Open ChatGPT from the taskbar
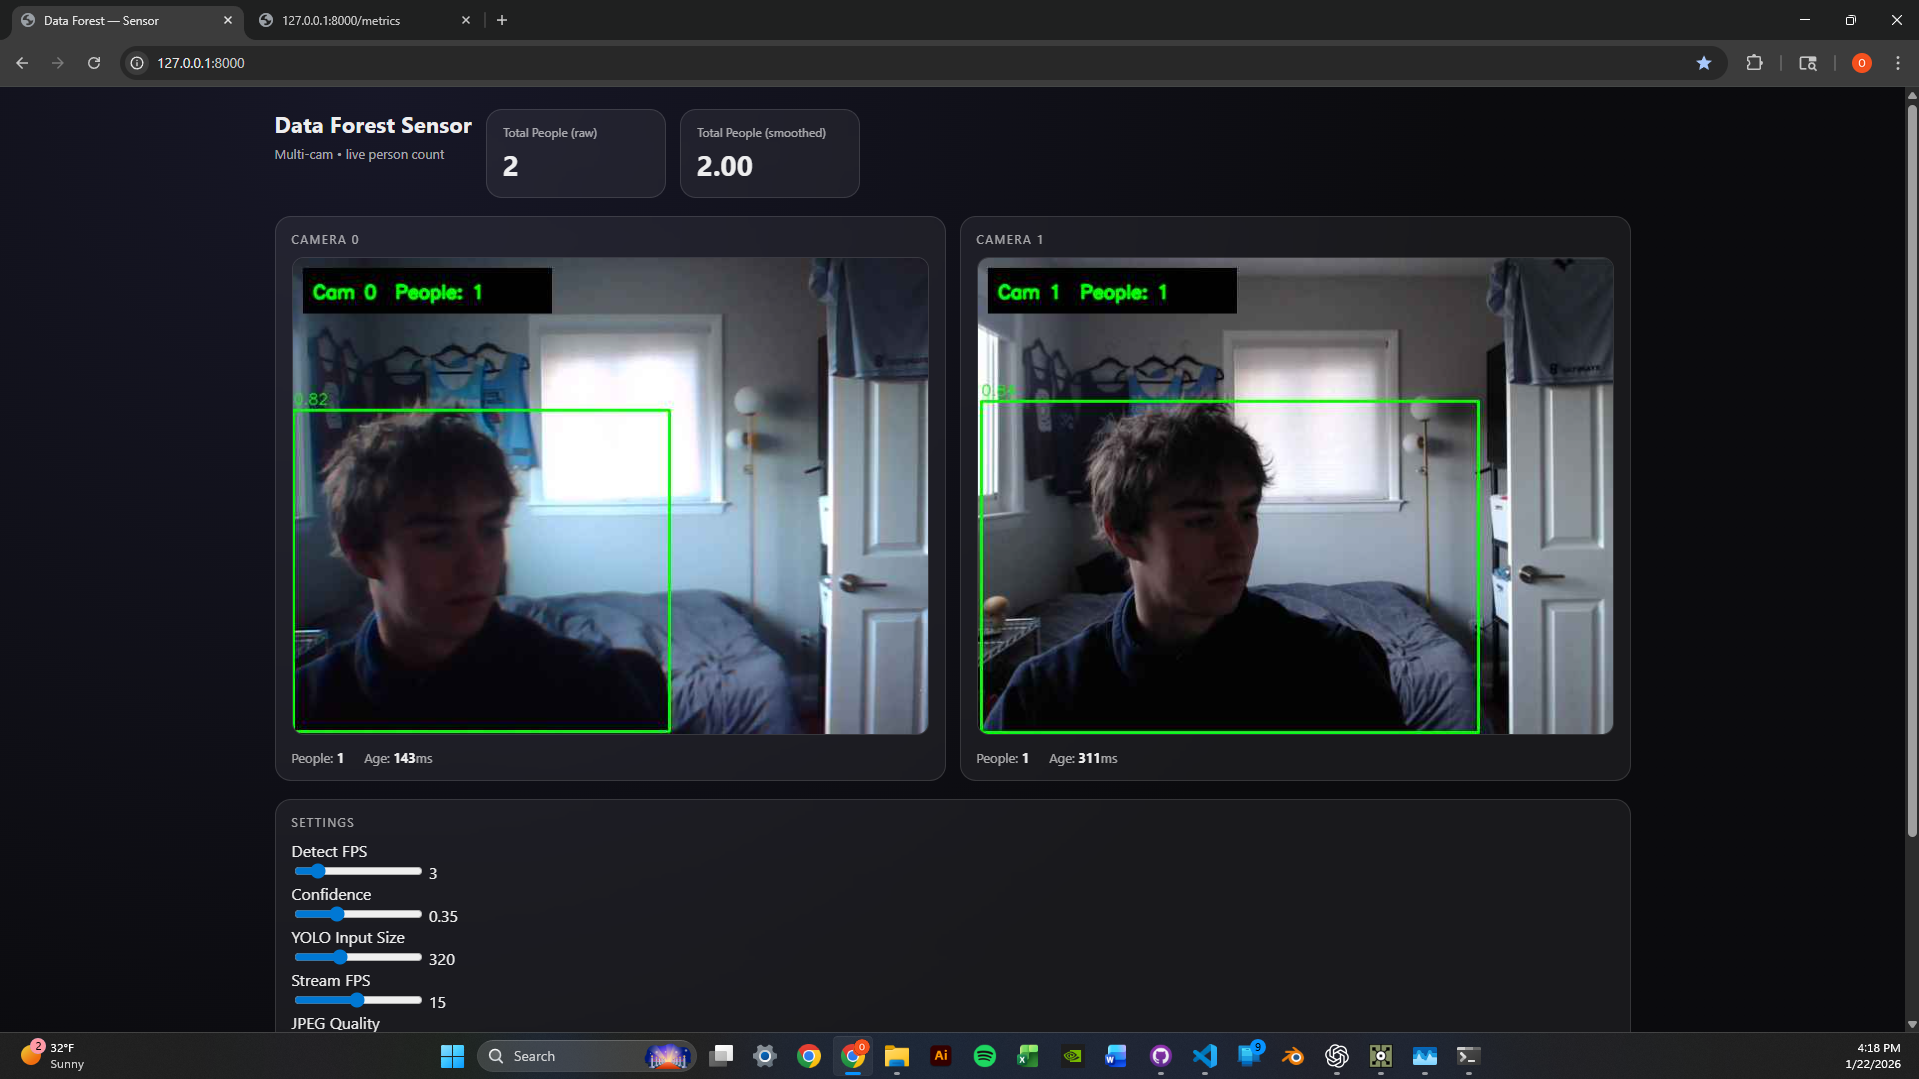Image resolution: width=1919 pixels, height=1079 pixels. (x=1337, y=1056)
